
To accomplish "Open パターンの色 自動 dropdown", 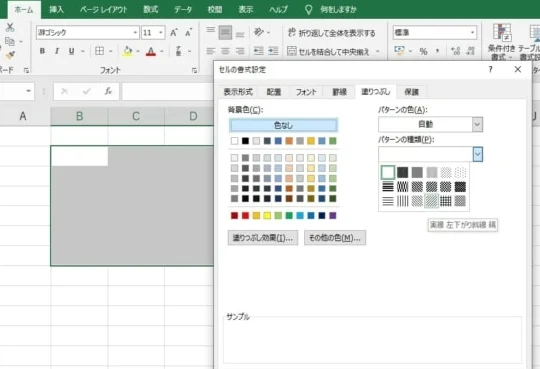I will pyautogui.click(x=477, y=124).
